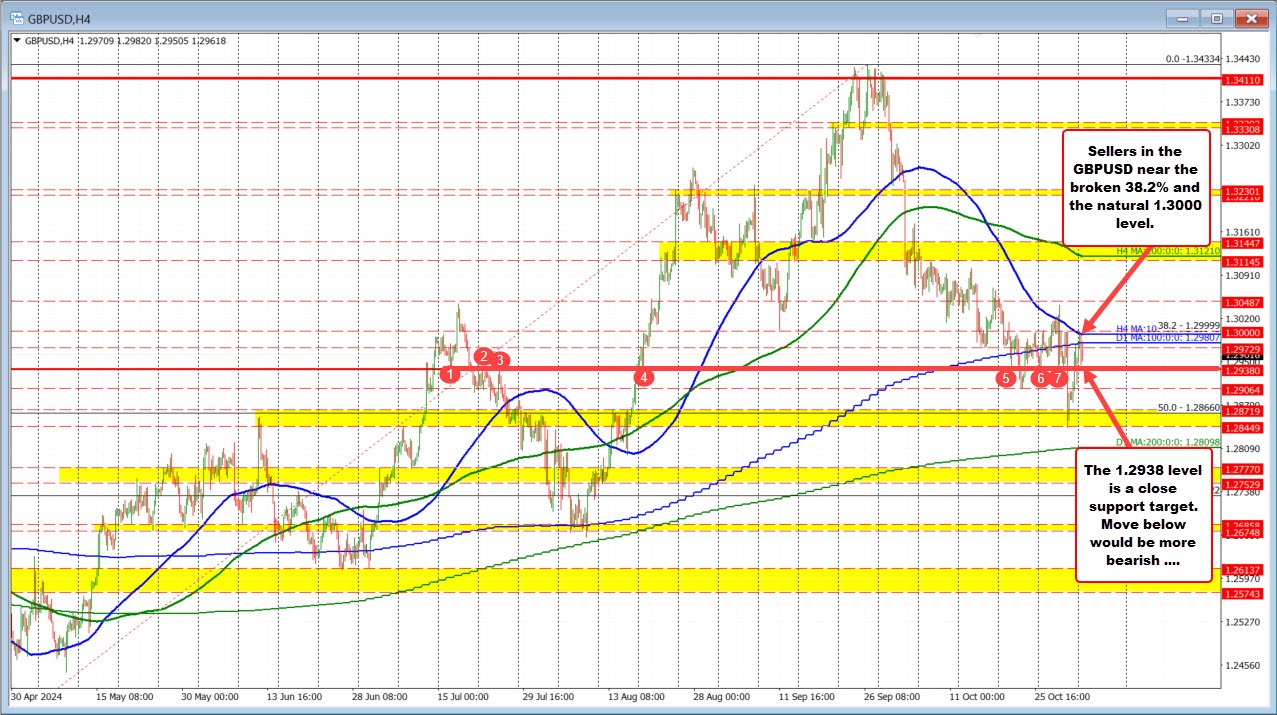Click the GBPUSD chart icon in the title bar

coord(17,17)
